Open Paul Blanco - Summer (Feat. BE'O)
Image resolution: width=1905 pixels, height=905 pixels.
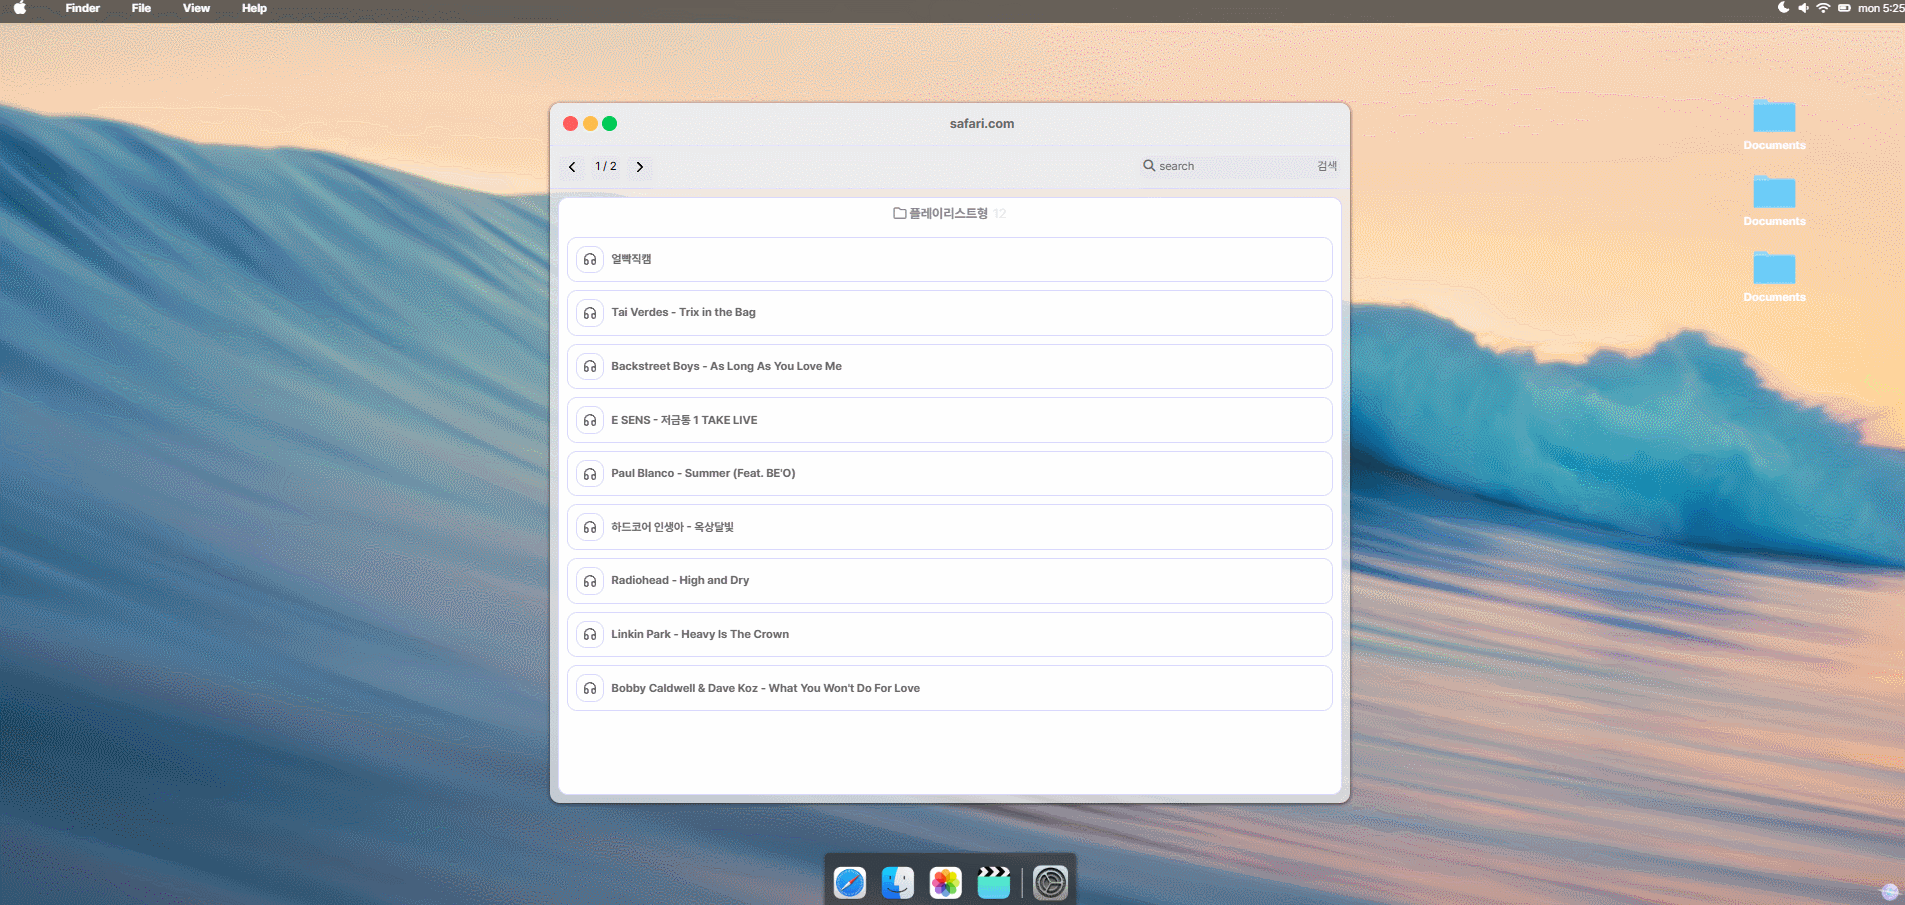tap(950, 474)
